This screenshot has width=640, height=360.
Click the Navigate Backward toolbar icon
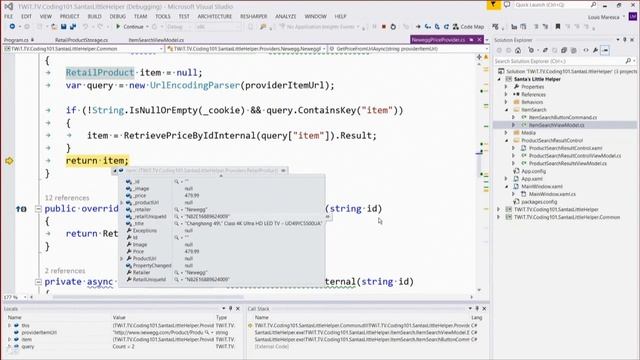click(x=13, y=27)
